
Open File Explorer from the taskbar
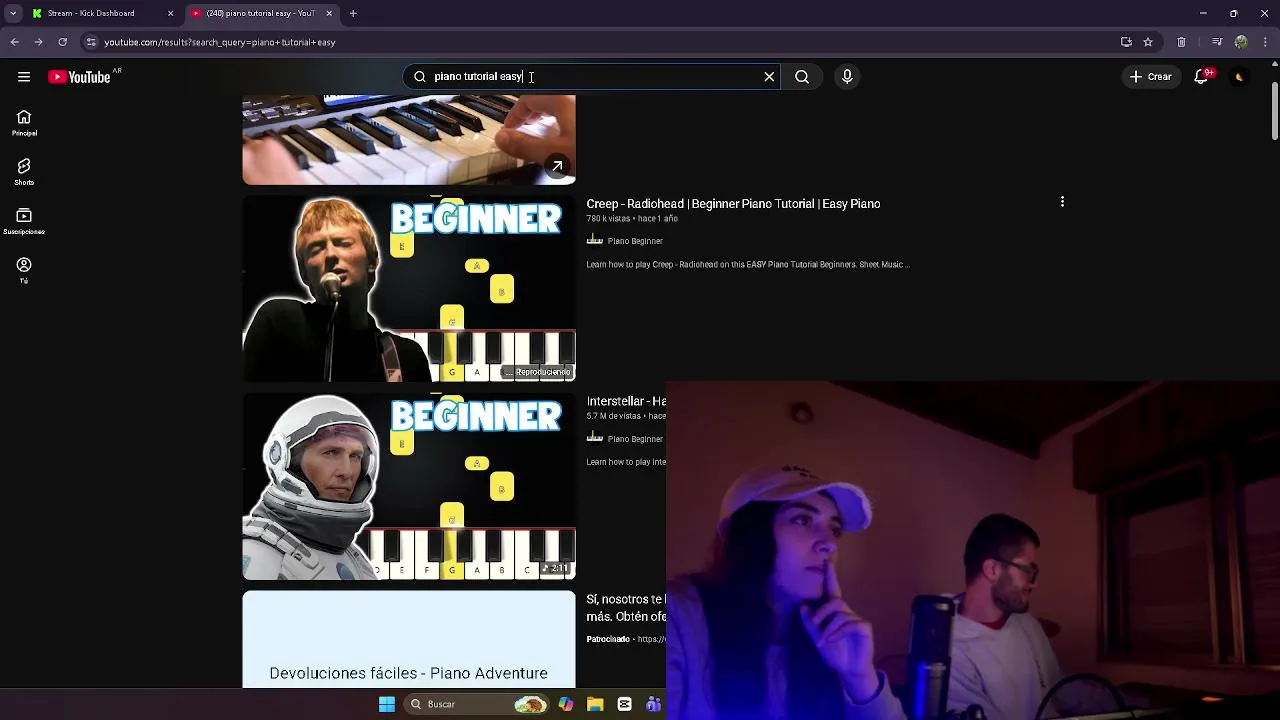(x=595, y=704)
